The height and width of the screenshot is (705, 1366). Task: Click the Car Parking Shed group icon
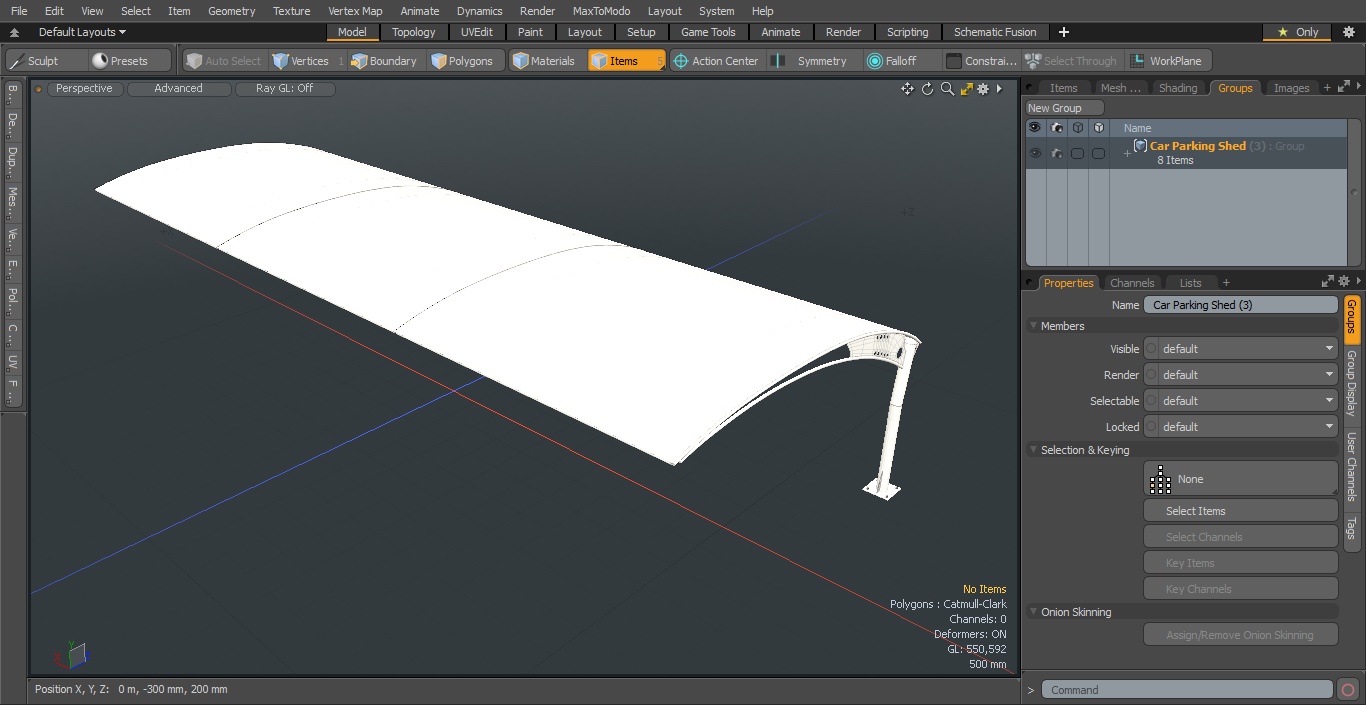[1140, 146]
